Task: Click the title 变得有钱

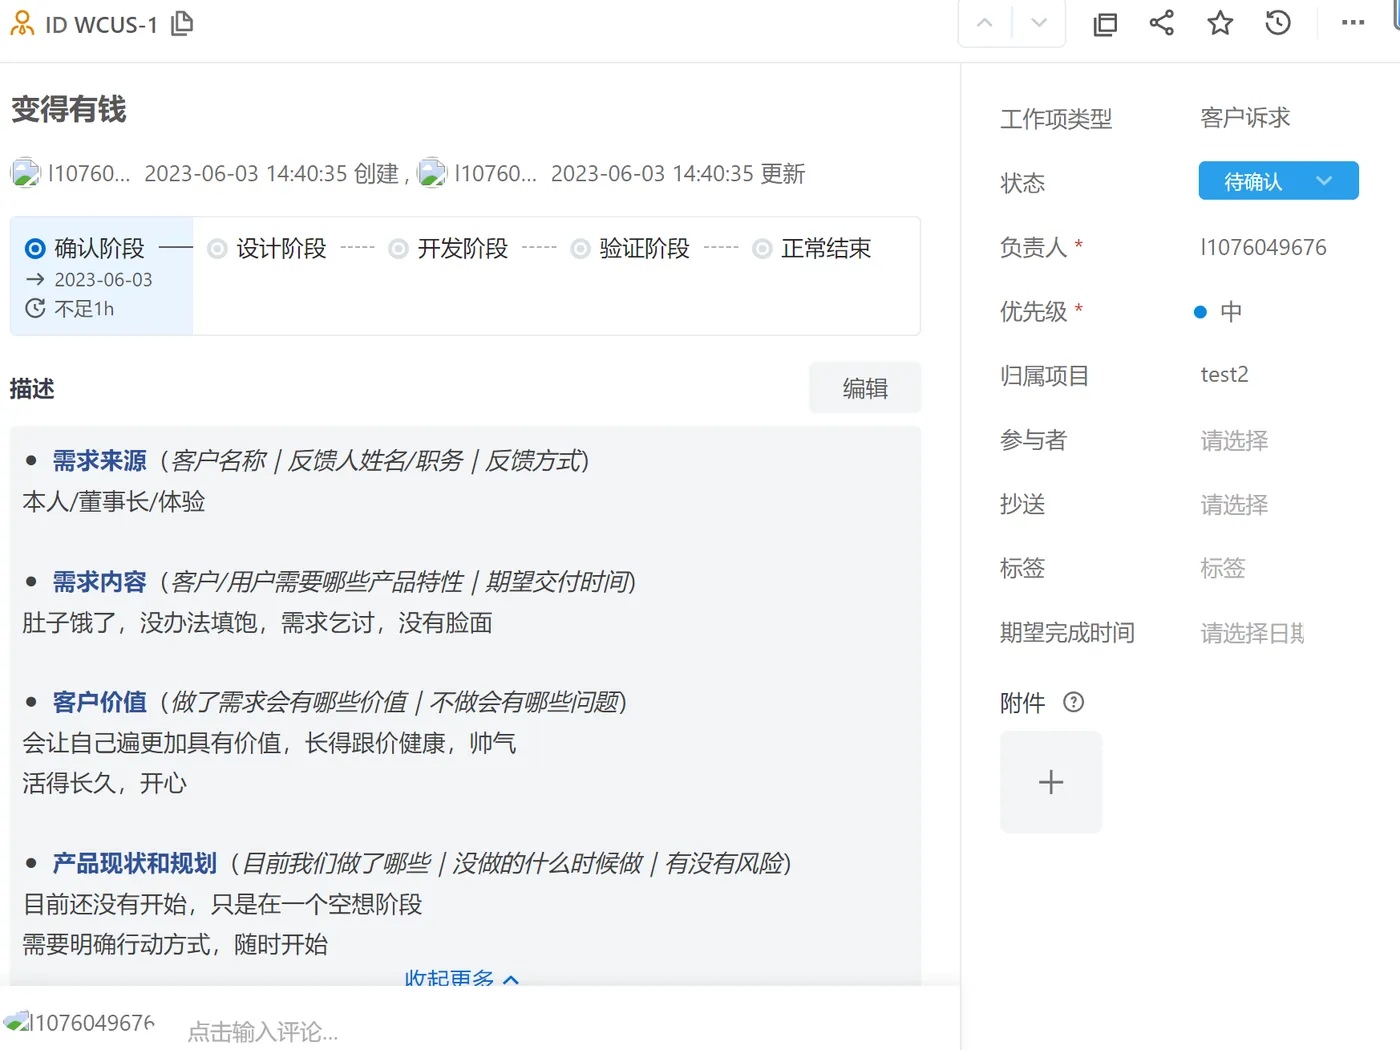Action: (x=69, y=109)
